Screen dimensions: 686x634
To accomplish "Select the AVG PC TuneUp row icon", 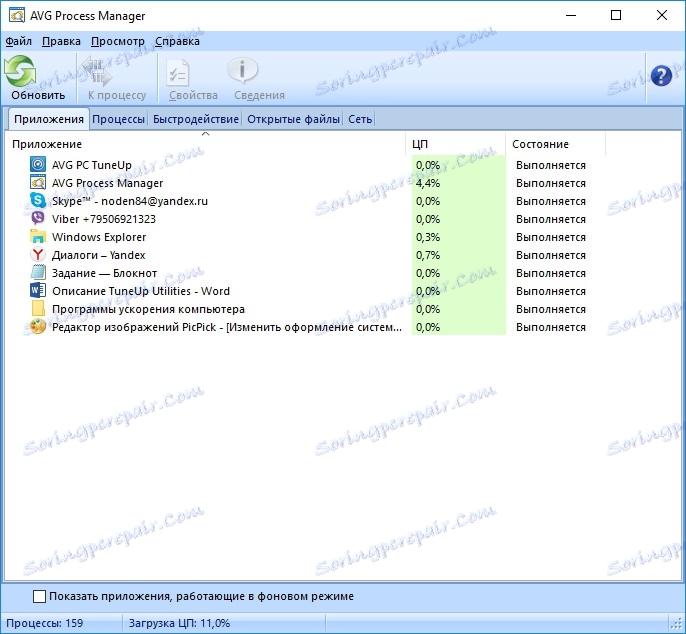I will pyautogui.click(x=38, y=164).
